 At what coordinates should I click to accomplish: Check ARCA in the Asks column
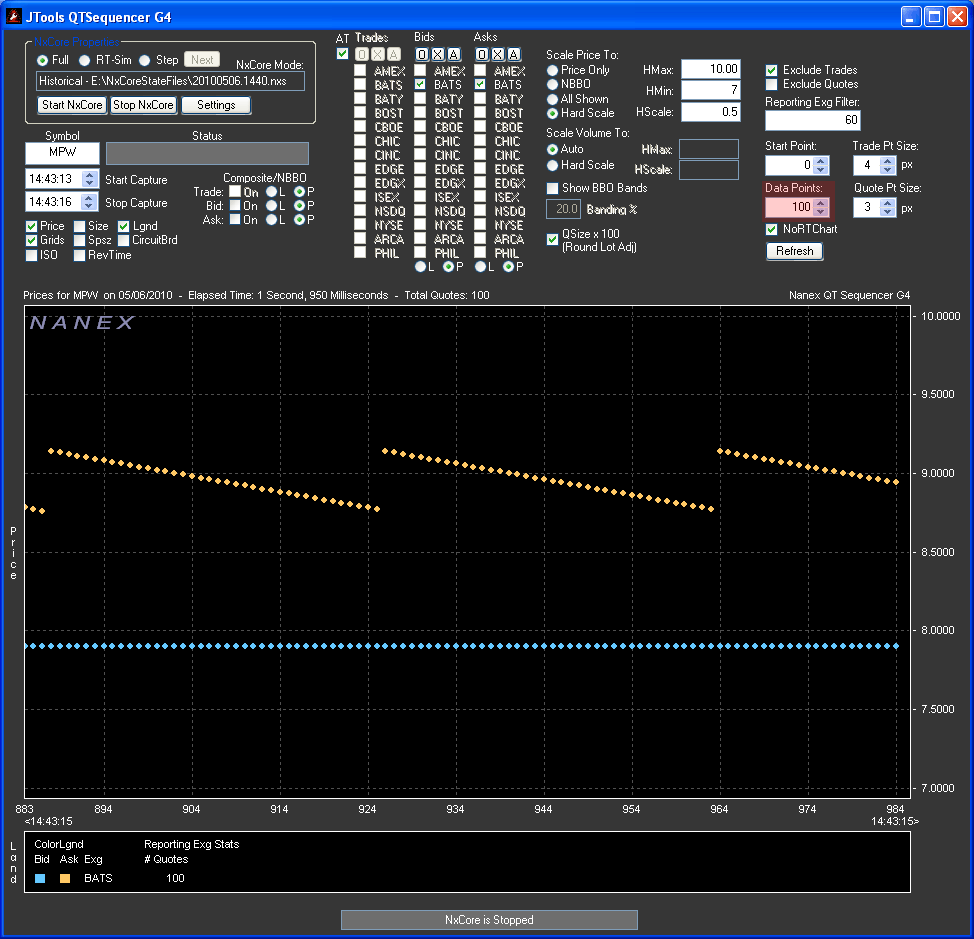480,239
